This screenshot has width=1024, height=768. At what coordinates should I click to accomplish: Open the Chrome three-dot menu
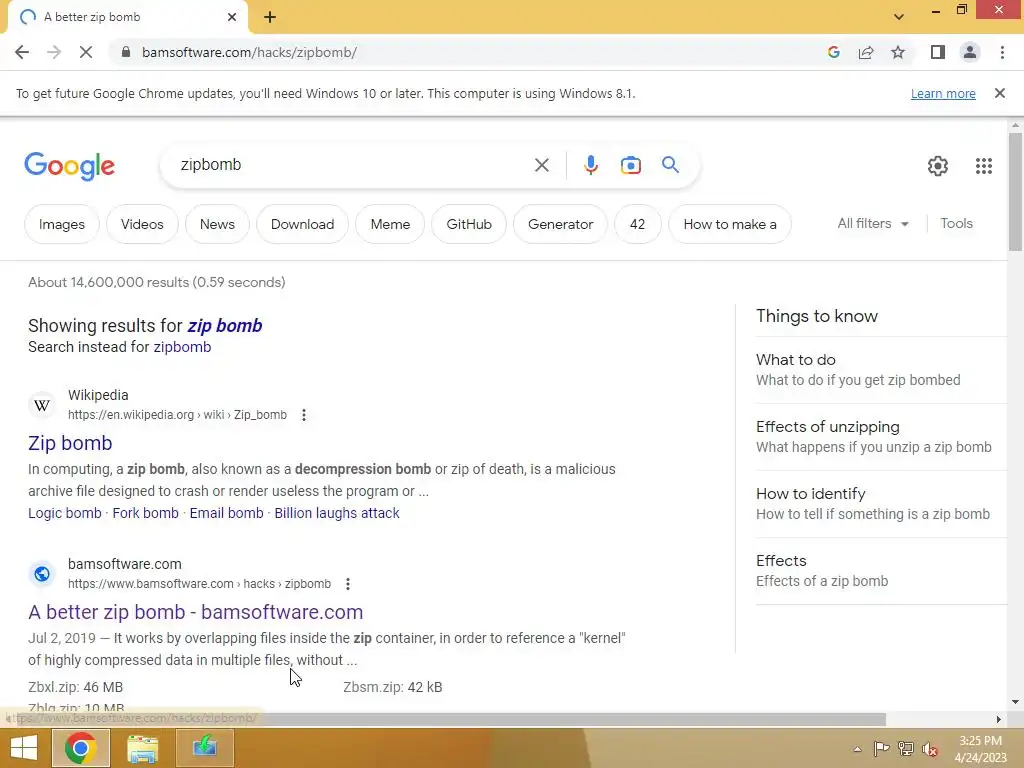click(1002, 52)
